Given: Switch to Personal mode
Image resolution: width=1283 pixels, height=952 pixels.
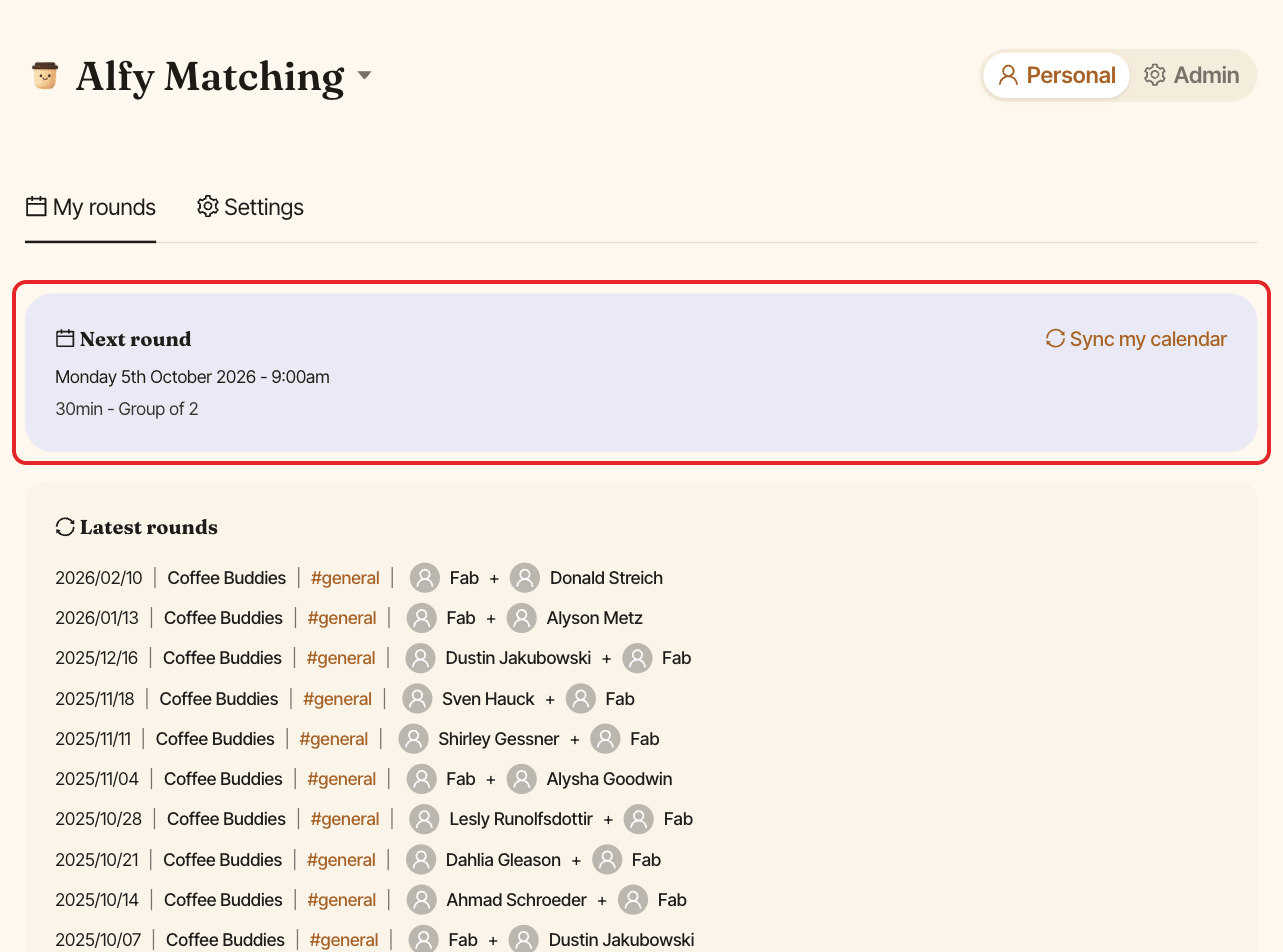Looking at the screenshot, I should [1056, 75].
